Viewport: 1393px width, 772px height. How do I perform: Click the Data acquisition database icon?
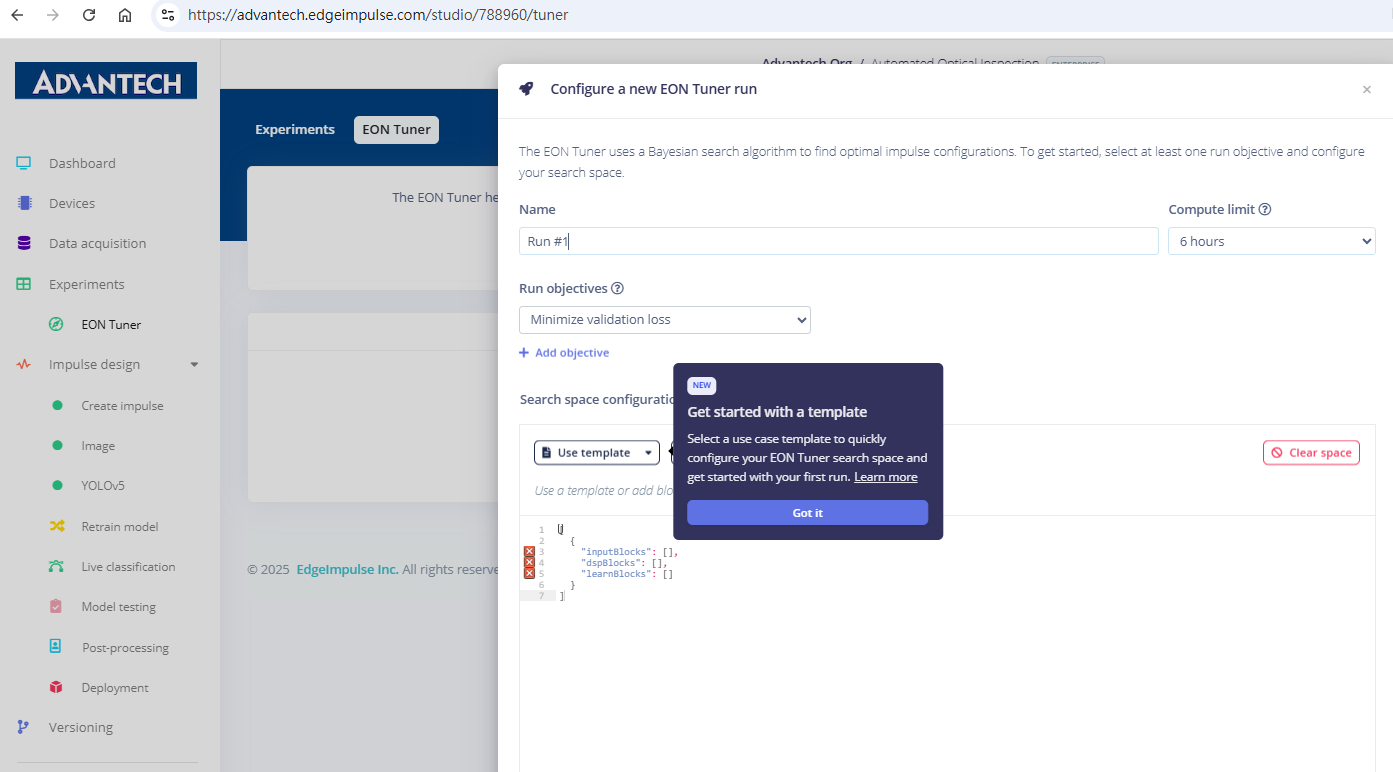click(24, 243)
